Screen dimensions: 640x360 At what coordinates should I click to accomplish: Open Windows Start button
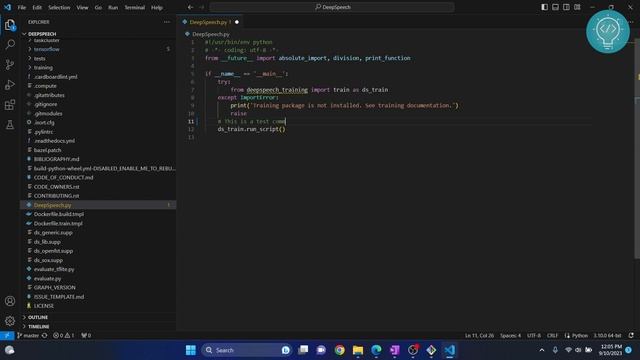[191, 350]
